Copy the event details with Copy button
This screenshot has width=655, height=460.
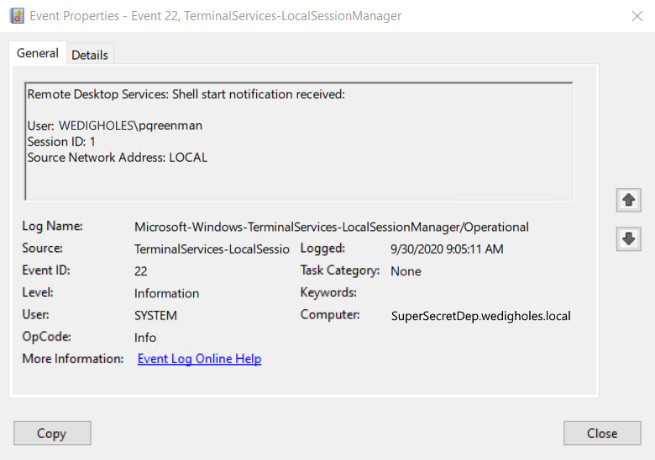52,433
